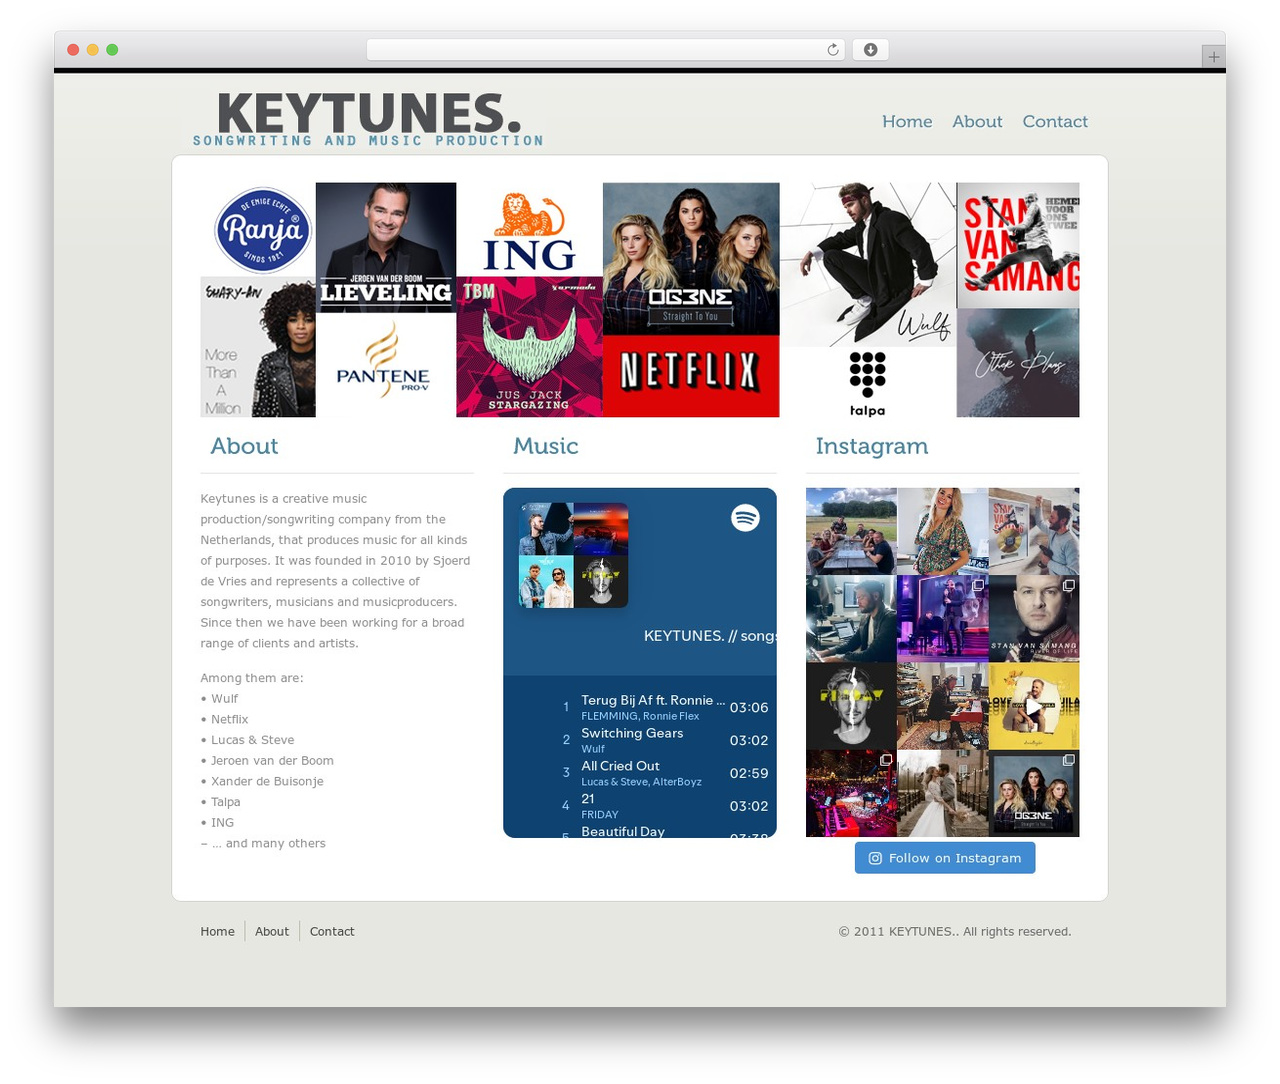Click the browser reload icon
The width and height of the screenshot is (1280, 1084).
(832, 50)
